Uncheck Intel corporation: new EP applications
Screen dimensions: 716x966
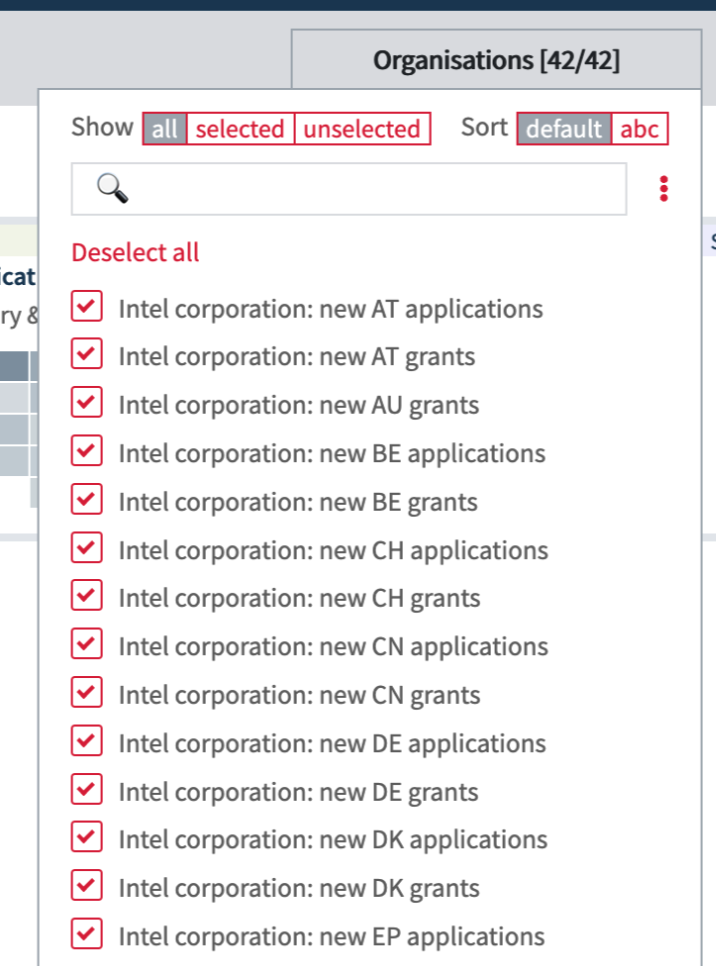86,933
